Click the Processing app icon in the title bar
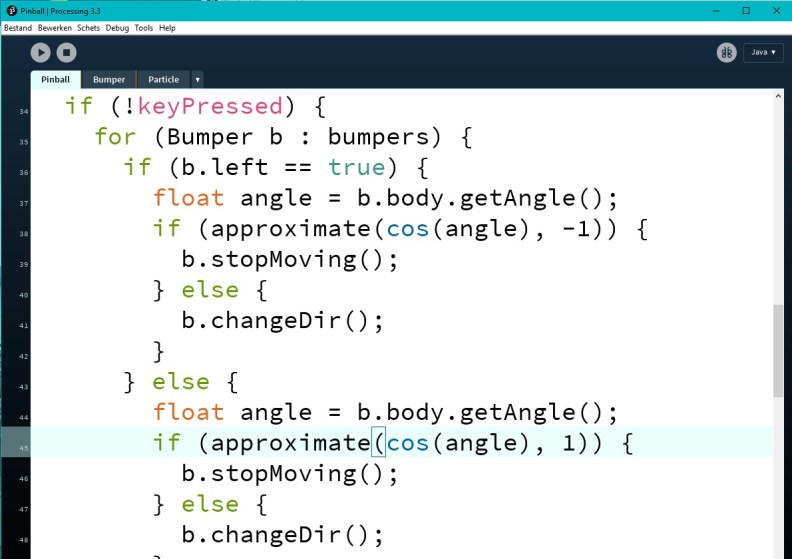 (11, 10)
